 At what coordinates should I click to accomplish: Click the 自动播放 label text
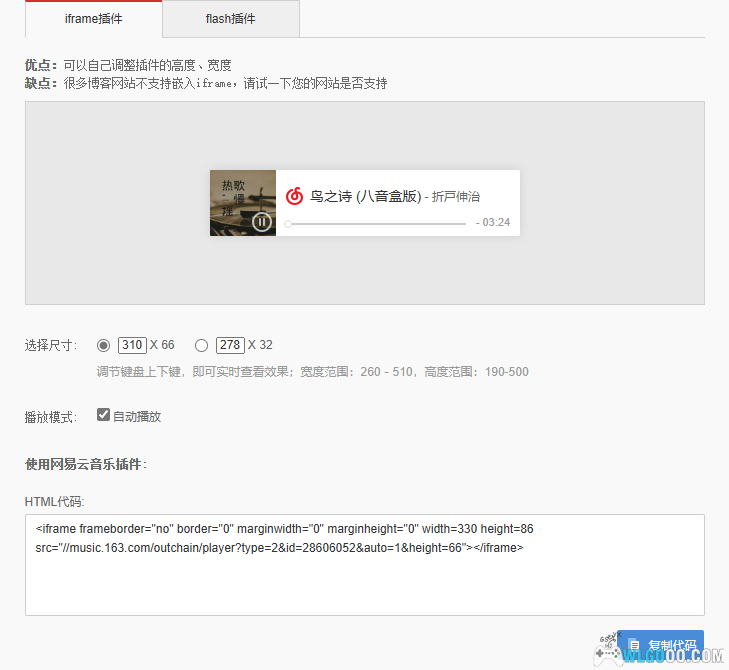pos(137,416)
